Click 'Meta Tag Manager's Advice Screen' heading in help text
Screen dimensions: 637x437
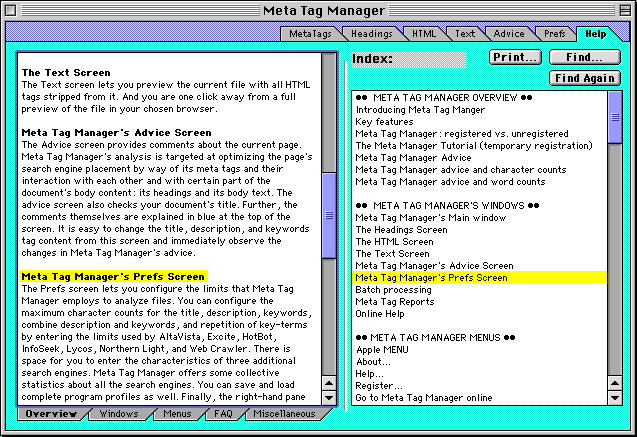click(116, 133)
